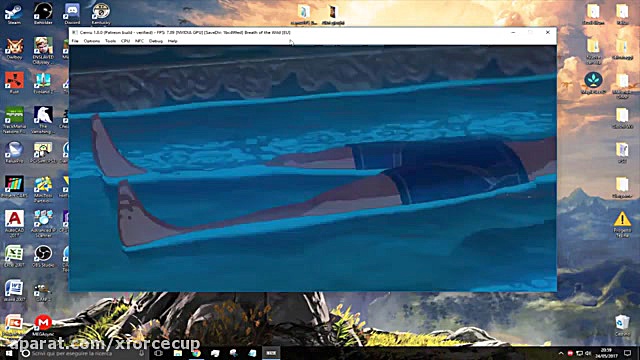Open the Word 2007 desktop shortcut
Screen dimensions: 640x360
(14, 291)
